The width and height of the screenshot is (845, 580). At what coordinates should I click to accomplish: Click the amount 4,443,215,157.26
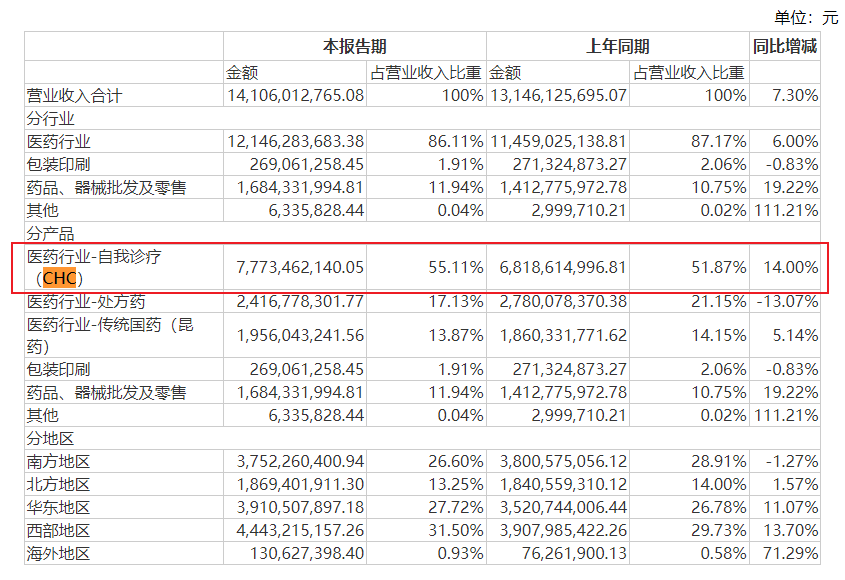pyautogui.click(x=300, y=530)
